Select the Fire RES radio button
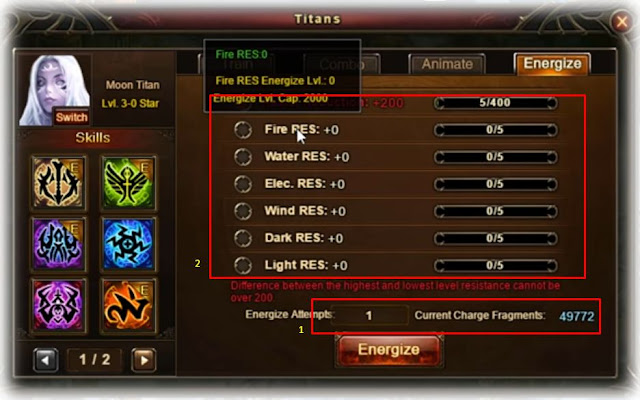640x400 pixels. [x=243, y=130]
